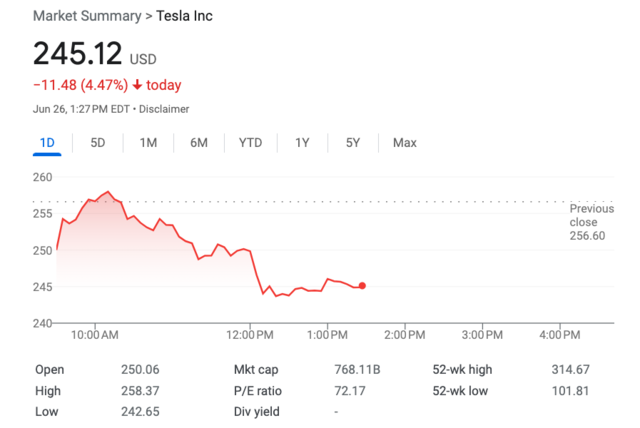
Task: Click the red current-price dot on the chart
Action: point(362,286)
